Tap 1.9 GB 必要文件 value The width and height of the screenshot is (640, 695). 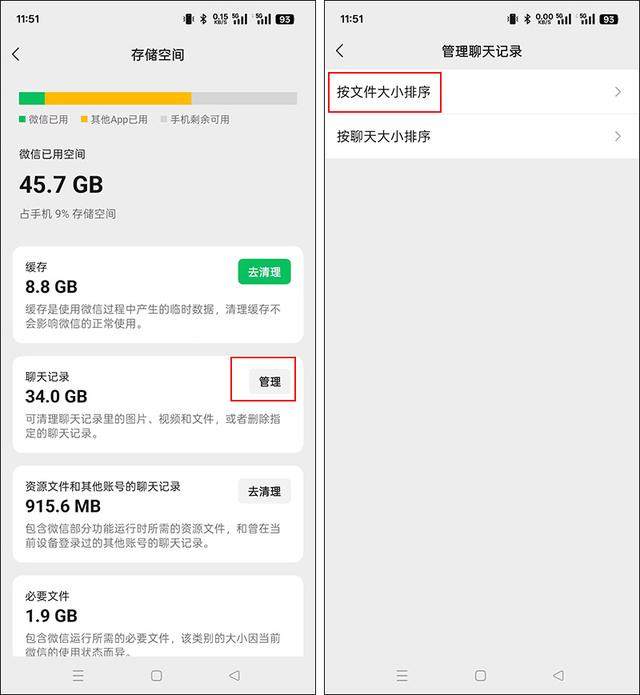[x=51, y=616]
